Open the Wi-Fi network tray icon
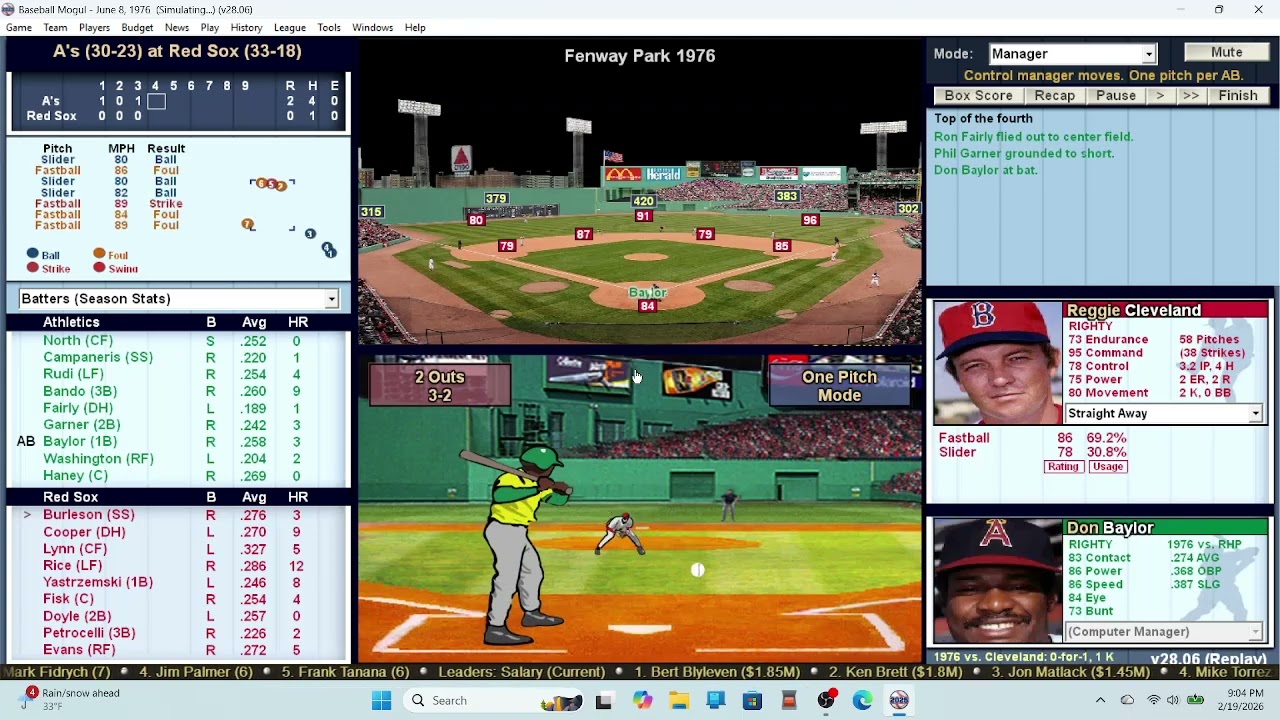The width and height of the screenshot is (1280, 720). [1153, 700]
